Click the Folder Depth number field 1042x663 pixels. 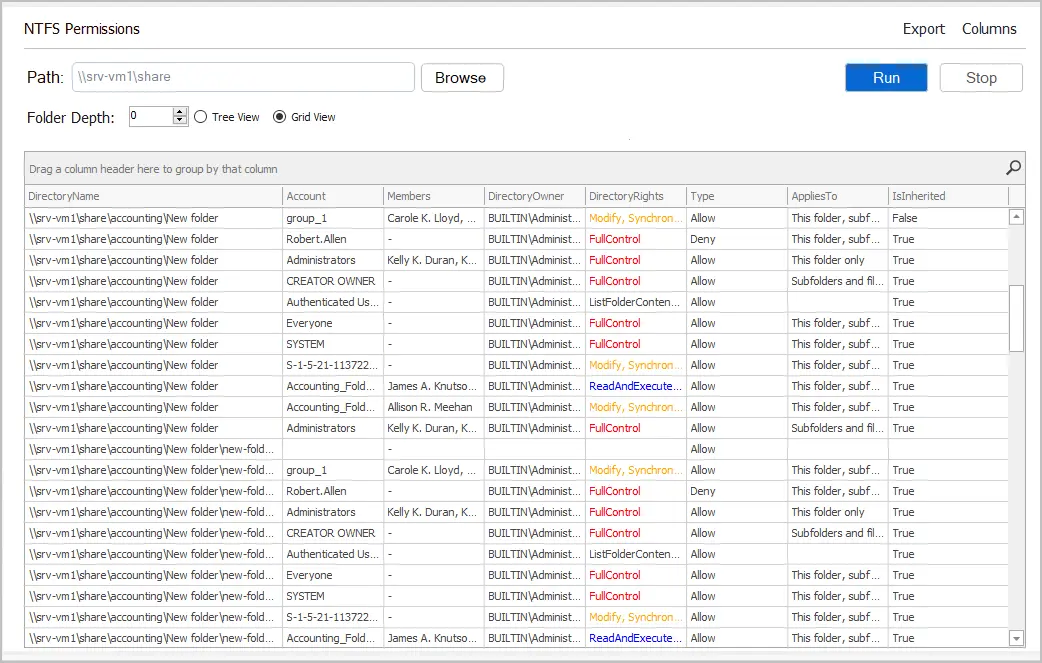[x=151, y=116]
